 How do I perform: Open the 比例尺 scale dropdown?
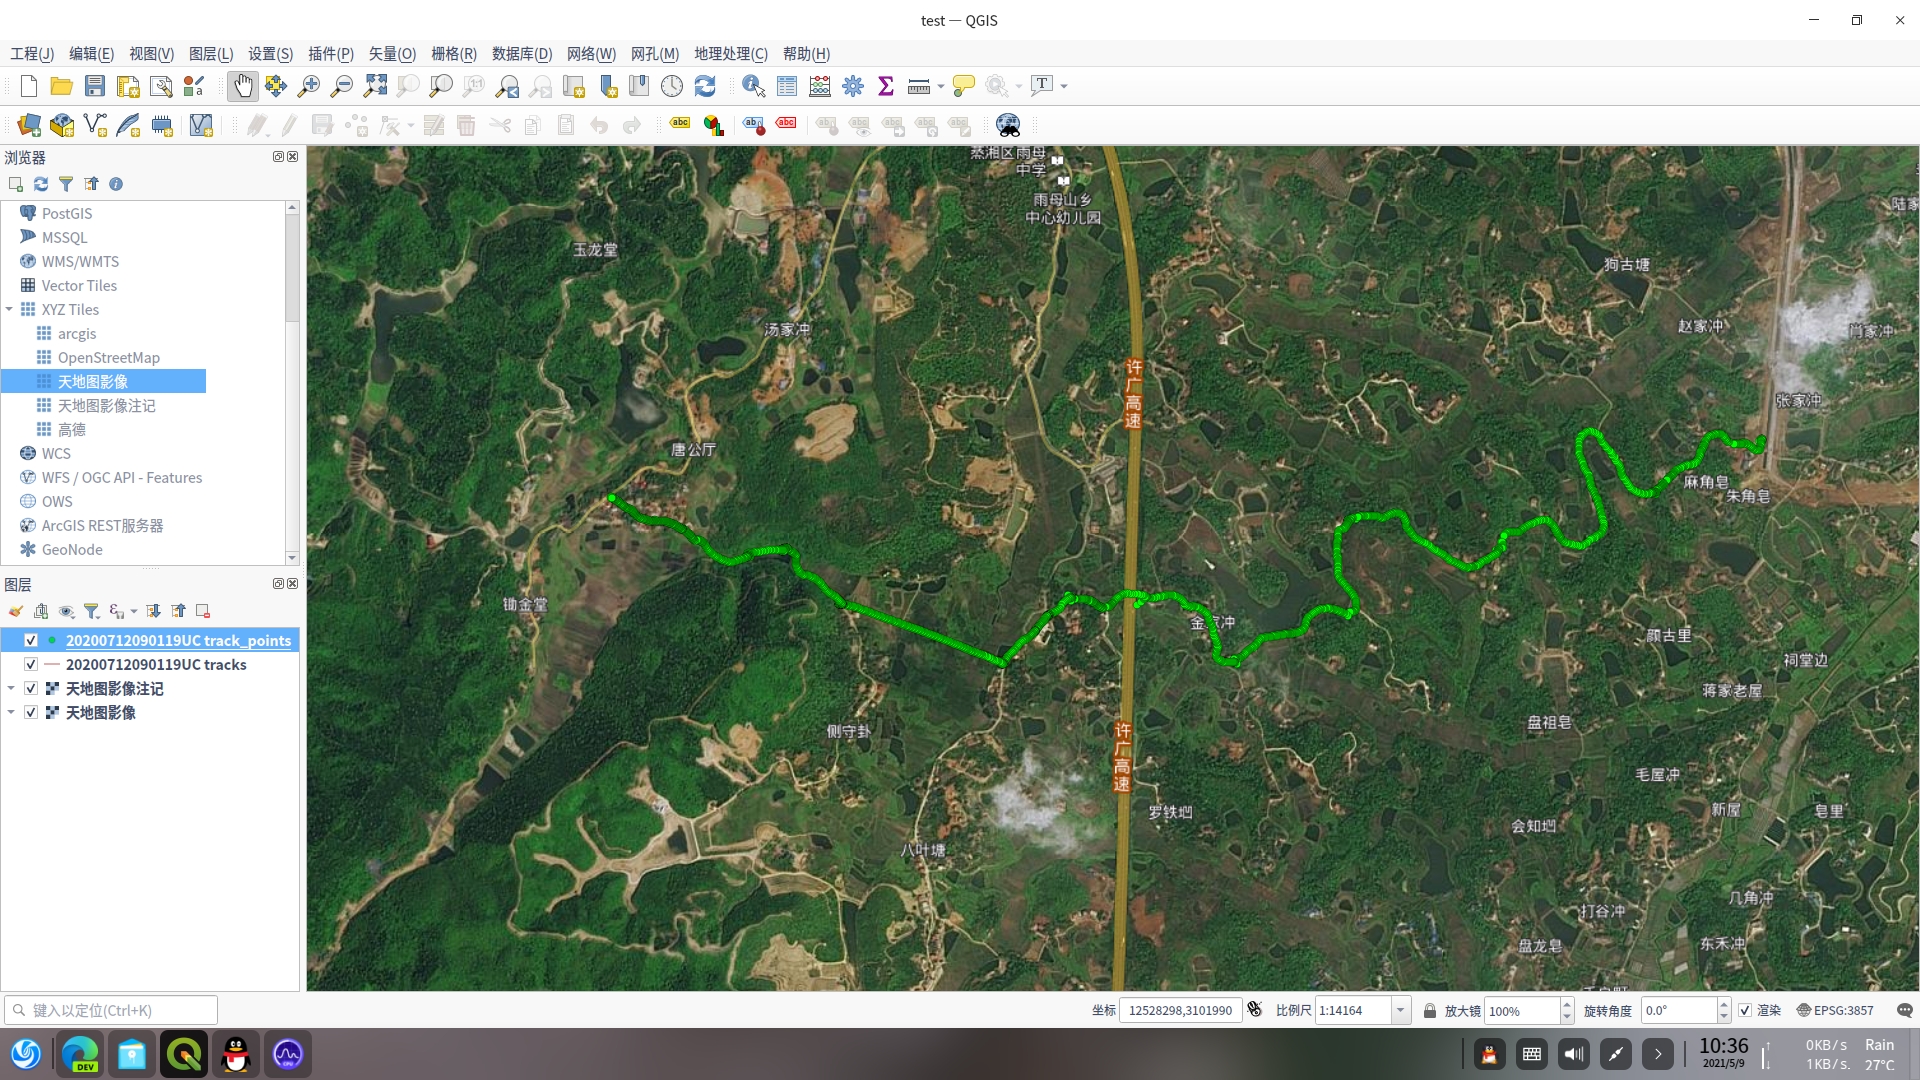(x=1400, y=1010)
